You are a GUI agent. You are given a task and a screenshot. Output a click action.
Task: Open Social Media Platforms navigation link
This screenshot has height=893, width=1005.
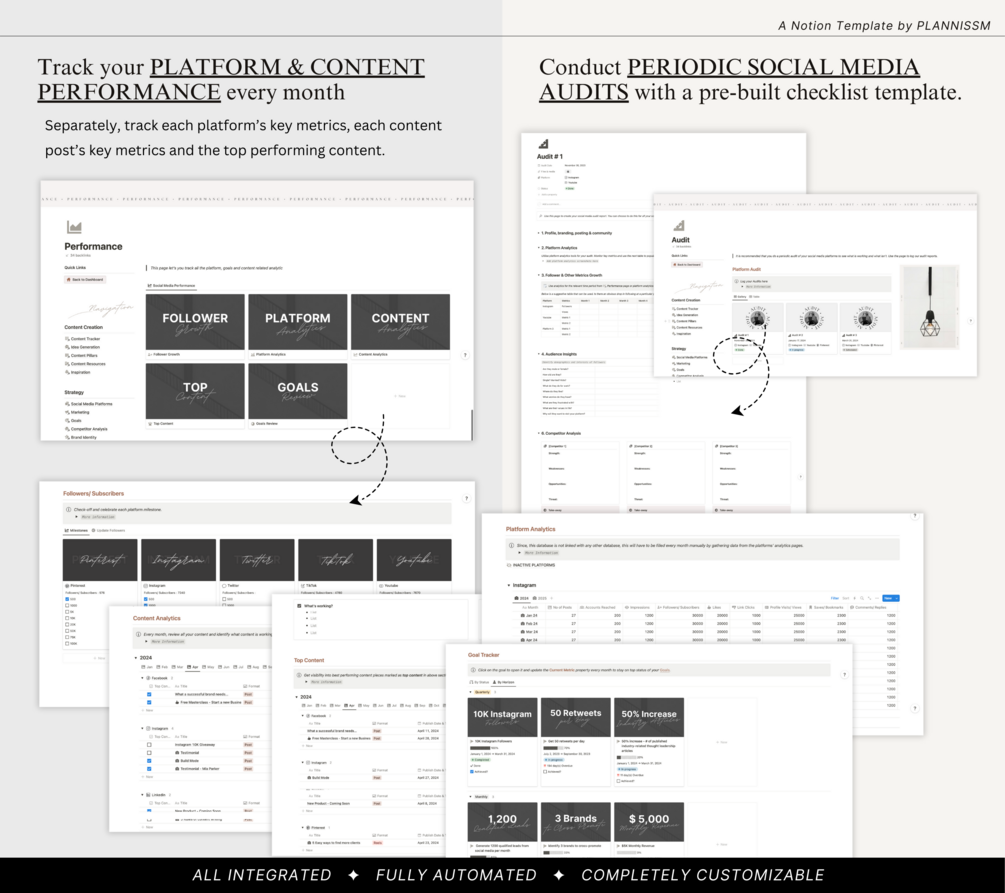(88, 404)
